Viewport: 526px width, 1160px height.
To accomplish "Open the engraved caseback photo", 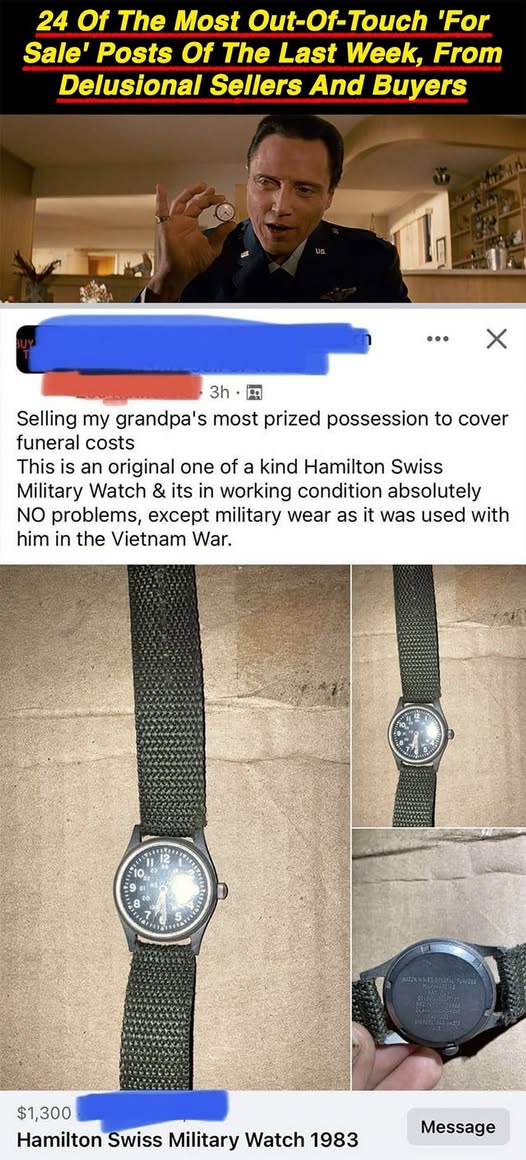I will (x=439, y=960).
